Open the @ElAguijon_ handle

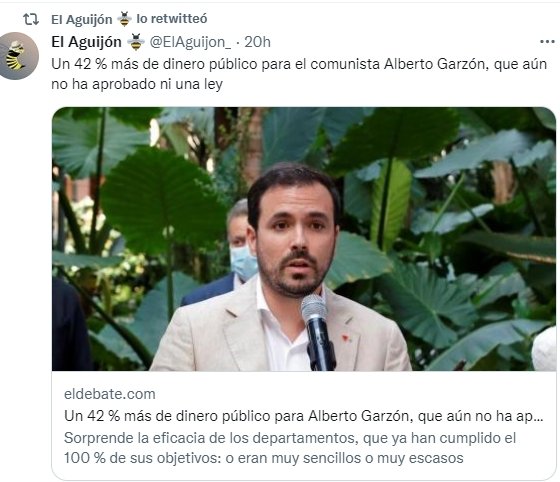(190, 42)
